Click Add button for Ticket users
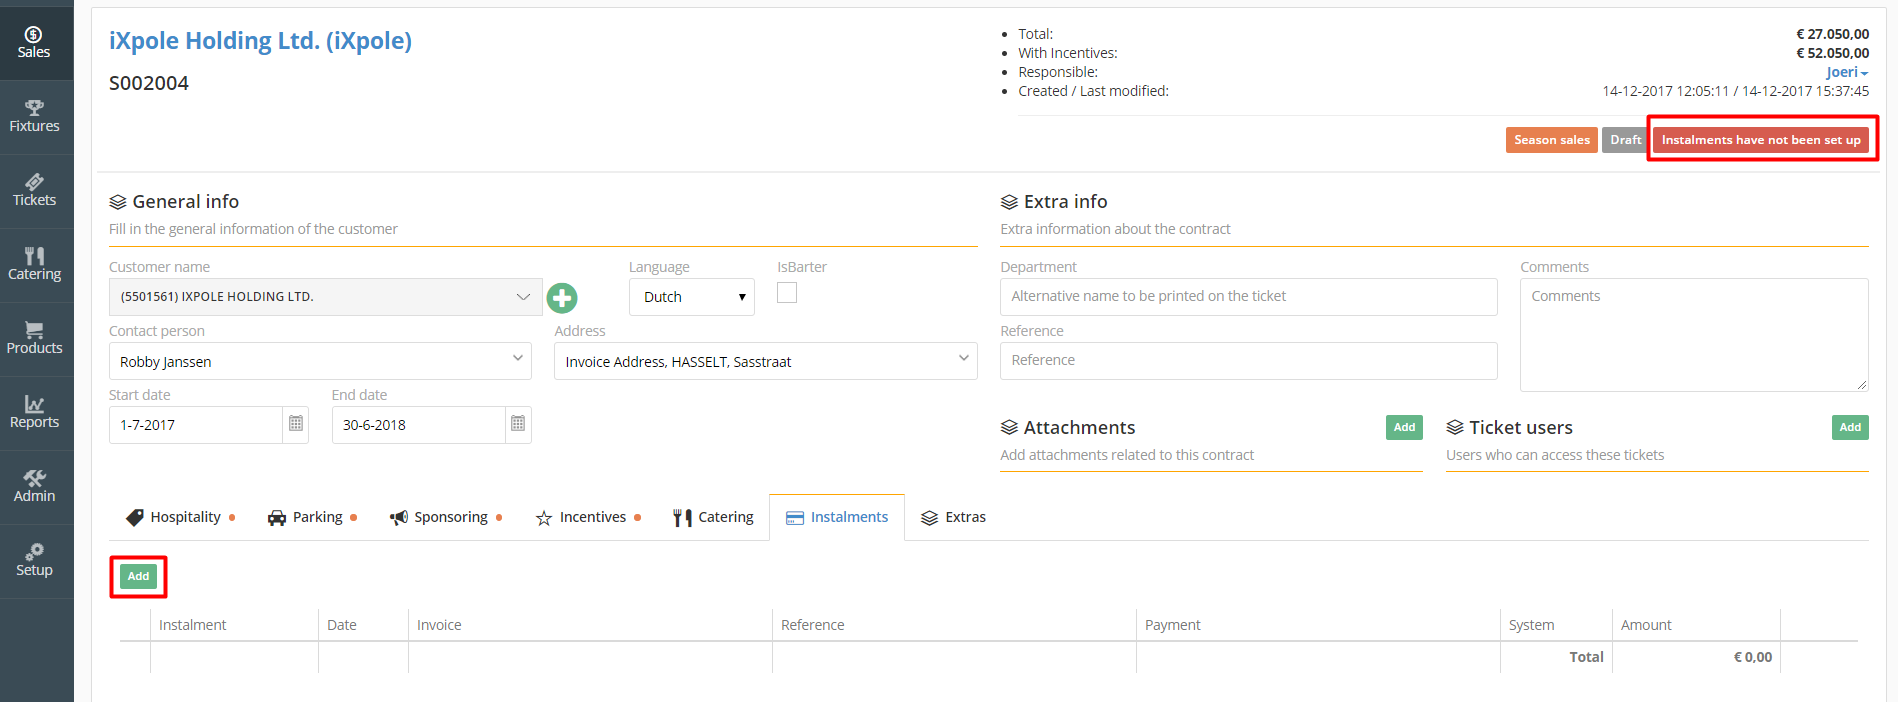 (x=1850, y=427)
